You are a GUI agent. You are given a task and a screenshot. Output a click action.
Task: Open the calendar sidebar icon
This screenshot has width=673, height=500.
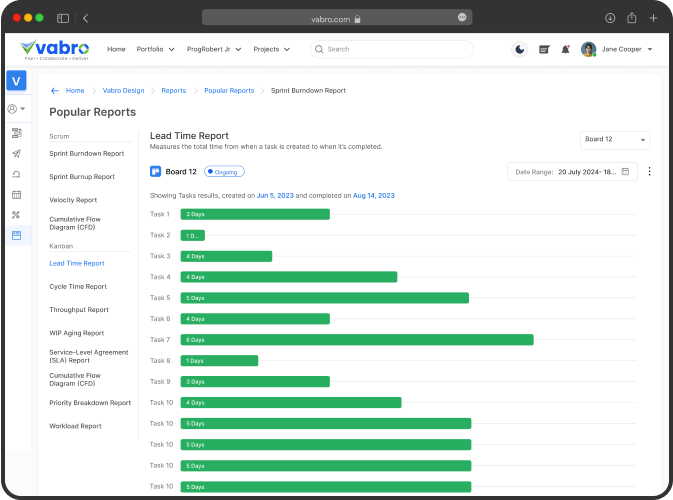coord(16,195)
